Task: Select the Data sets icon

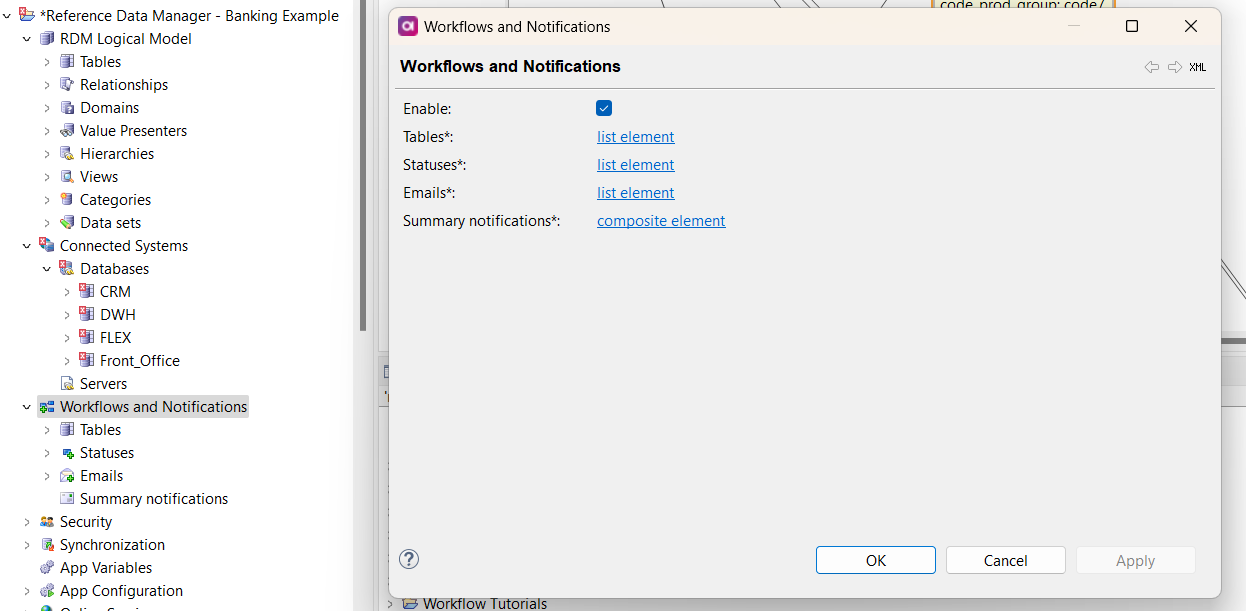Action: point(67,222)
